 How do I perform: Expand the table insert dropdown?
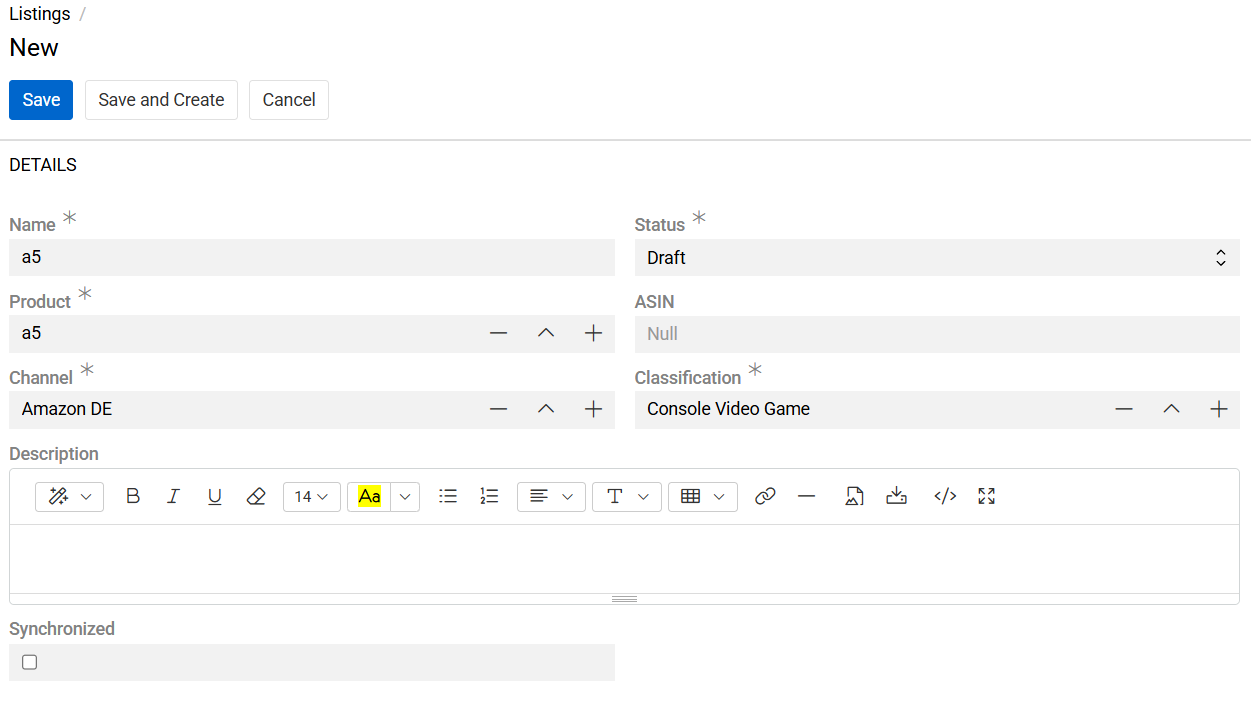click(702, 497)
